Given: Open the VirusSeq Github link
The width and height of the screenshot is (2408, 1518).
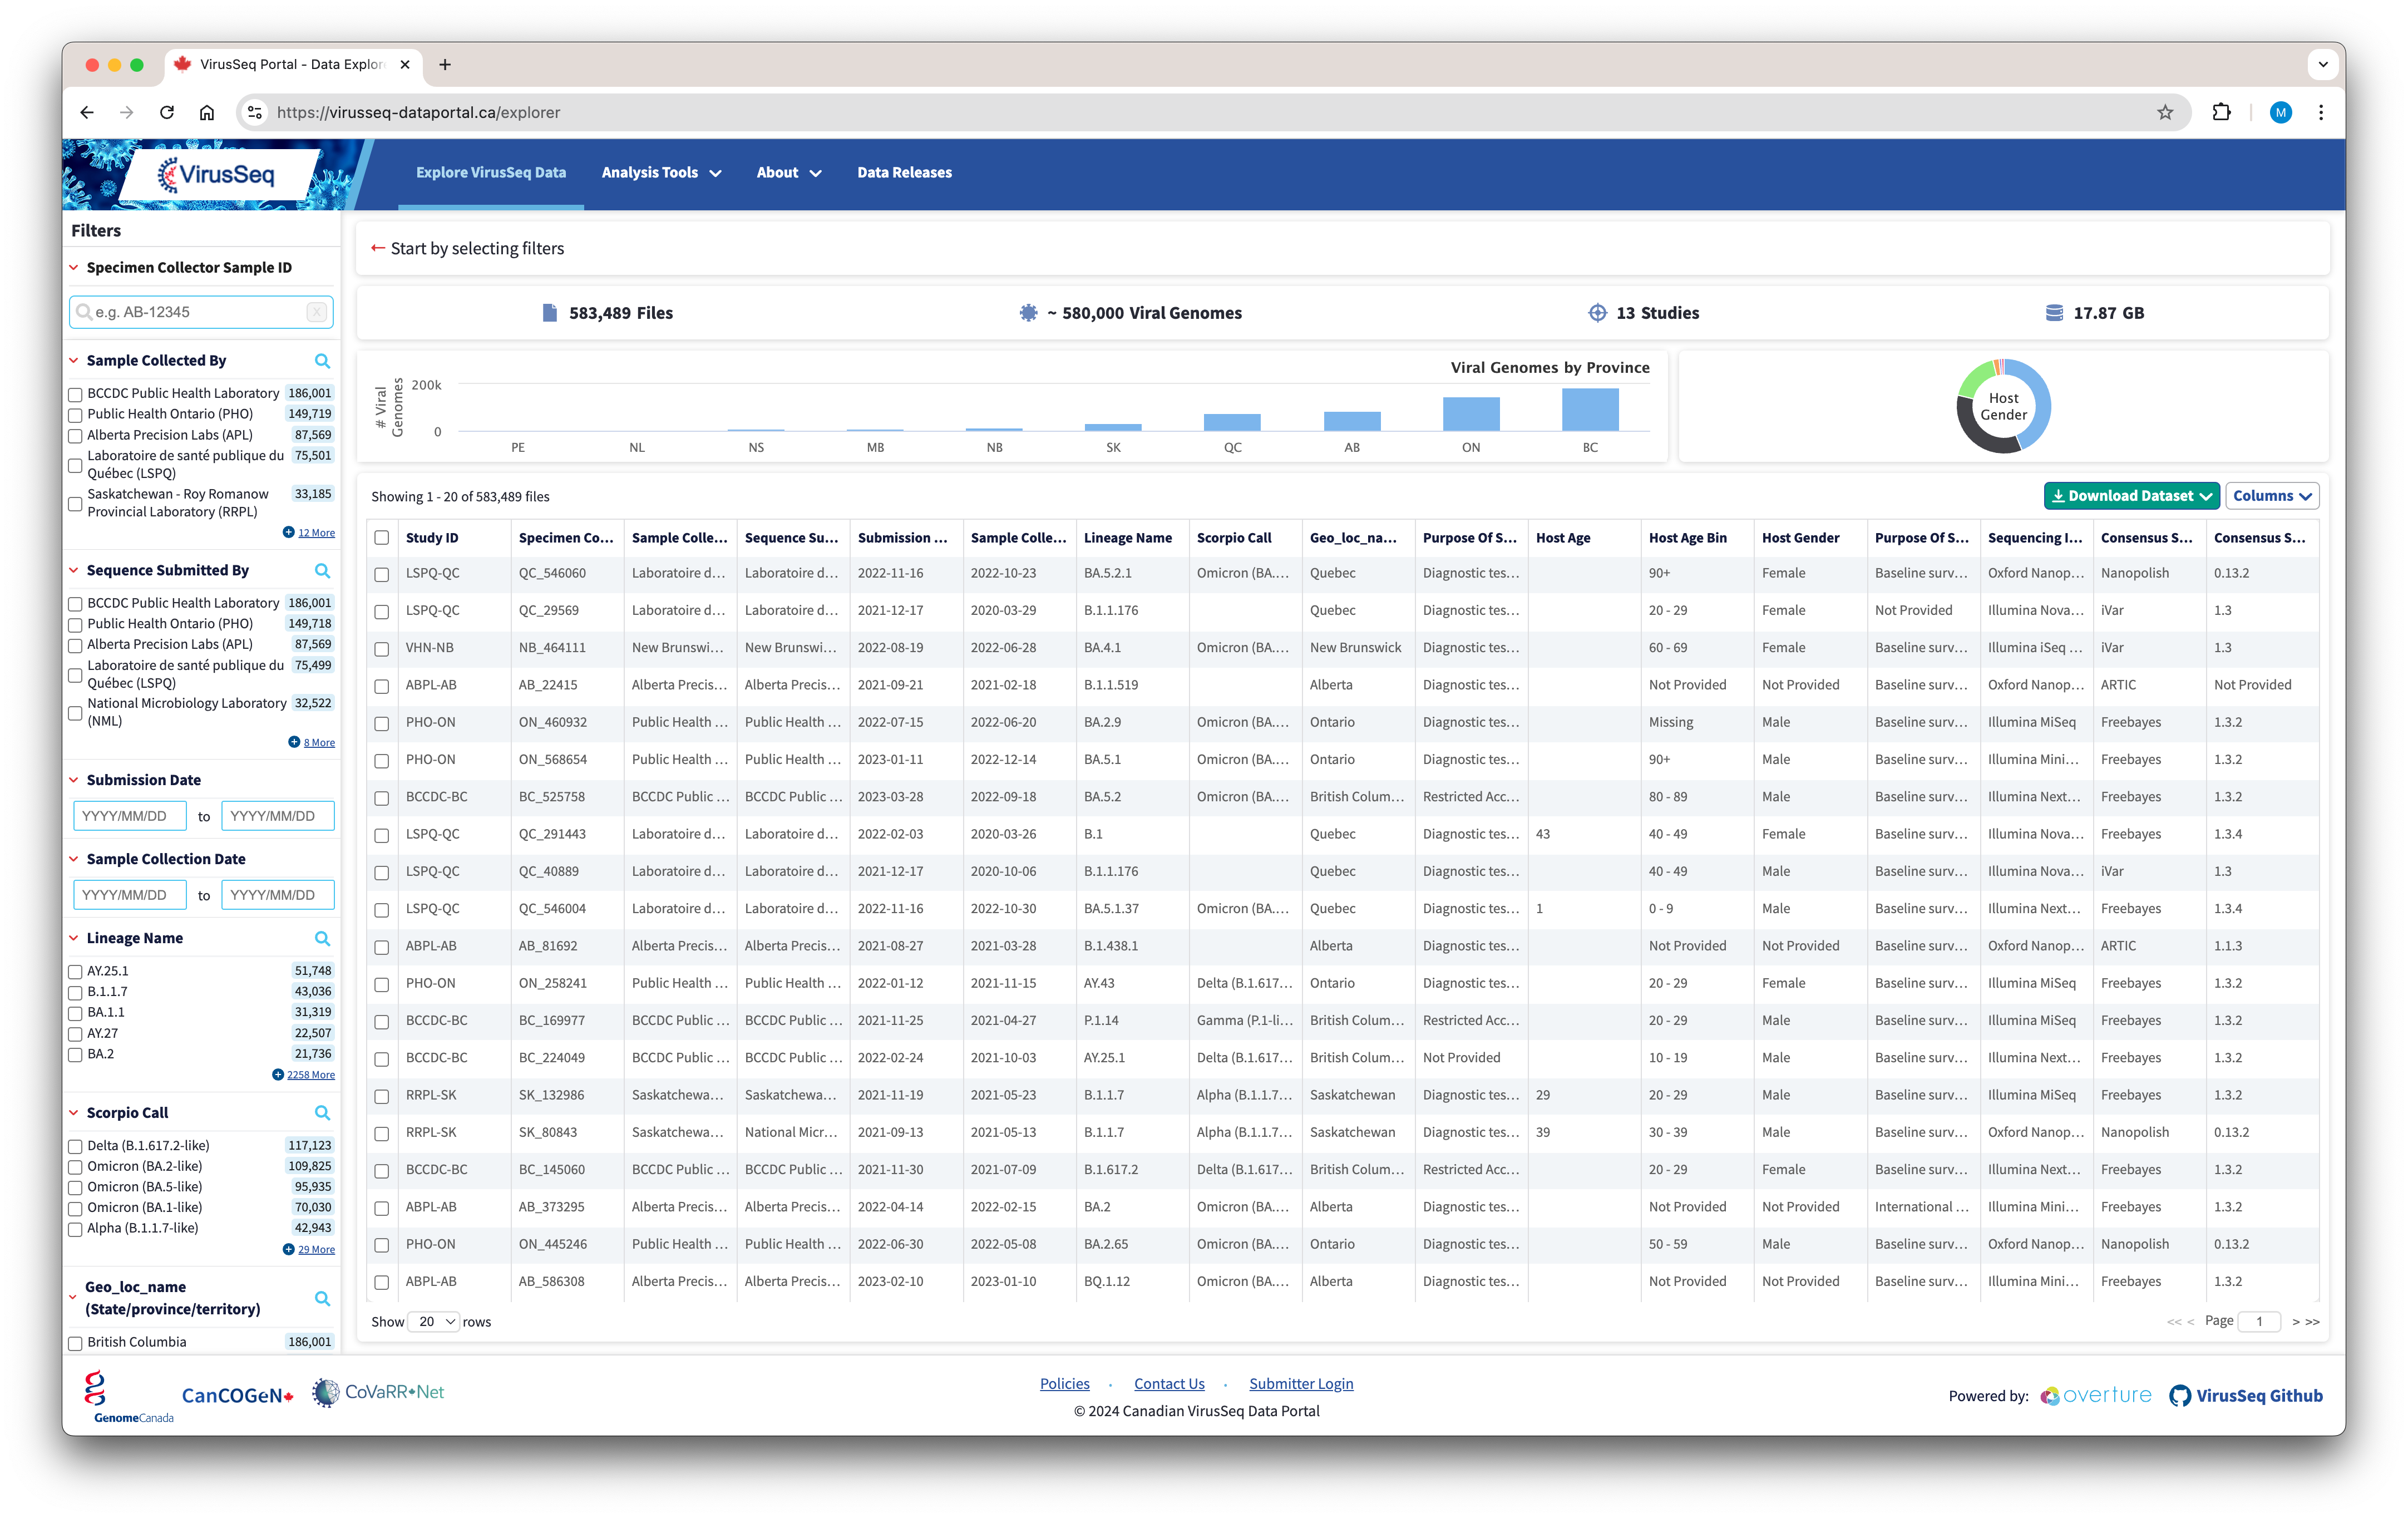Looking at the screenshot, I should (2246, 1396).
